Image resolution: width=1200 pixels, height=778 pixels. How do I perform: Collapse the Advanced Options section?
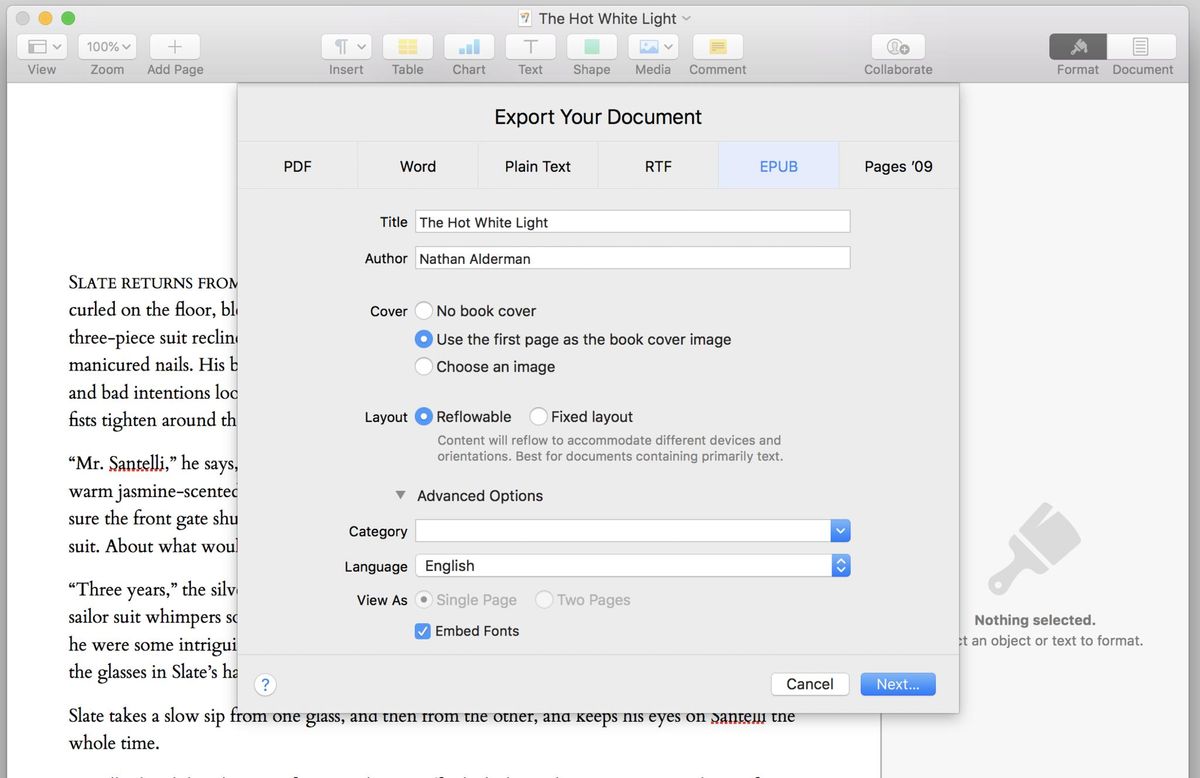399,494
